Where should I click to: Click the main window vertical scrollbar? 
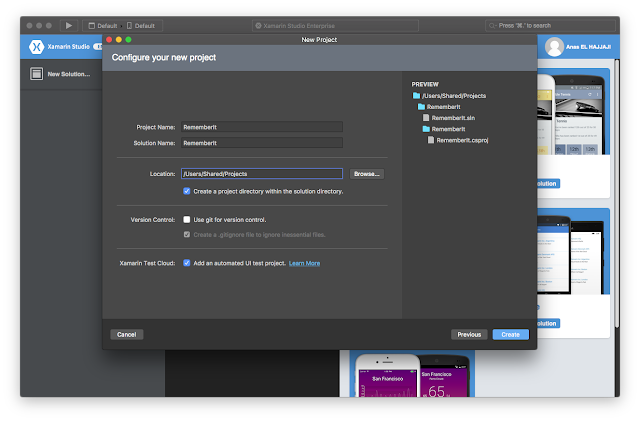tap(617, 196)
